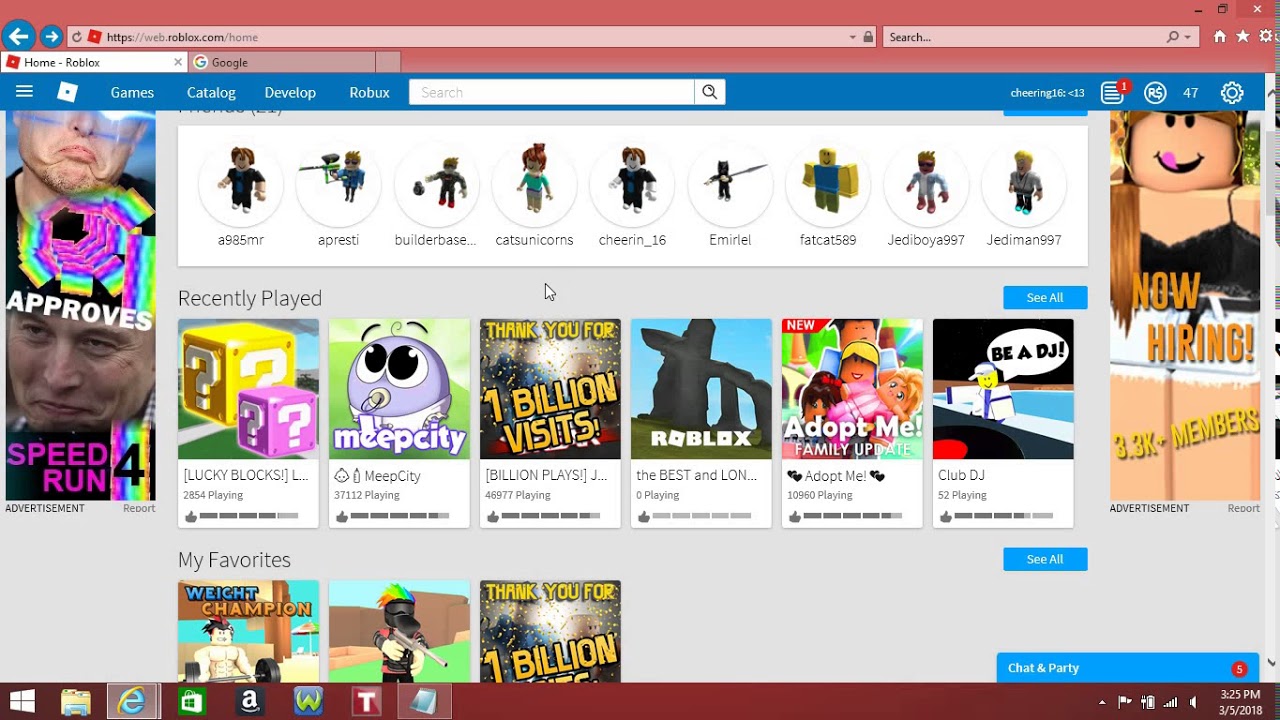Open the Develop menu item
The width and height of the screenshot is (1280, 720).
[290, 92]
